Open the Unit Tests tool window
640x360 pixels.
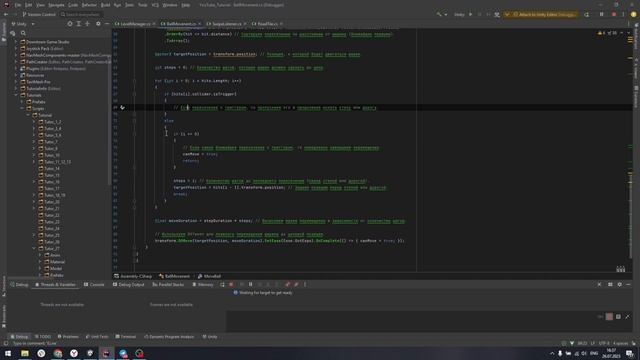(97, 337)
